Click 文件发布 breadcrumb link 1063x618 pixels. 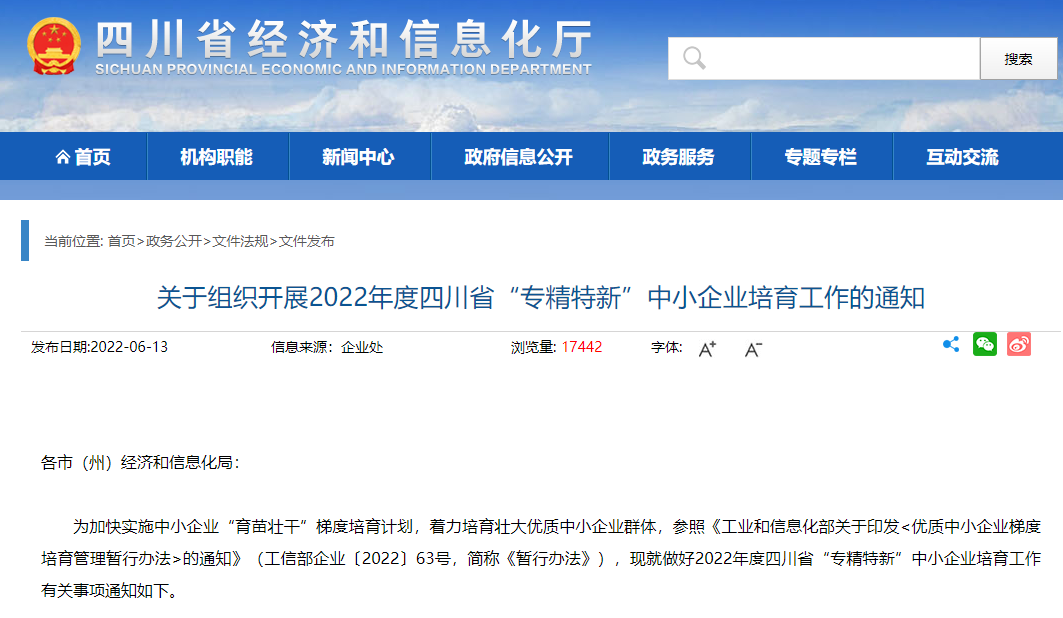(307, 241)
